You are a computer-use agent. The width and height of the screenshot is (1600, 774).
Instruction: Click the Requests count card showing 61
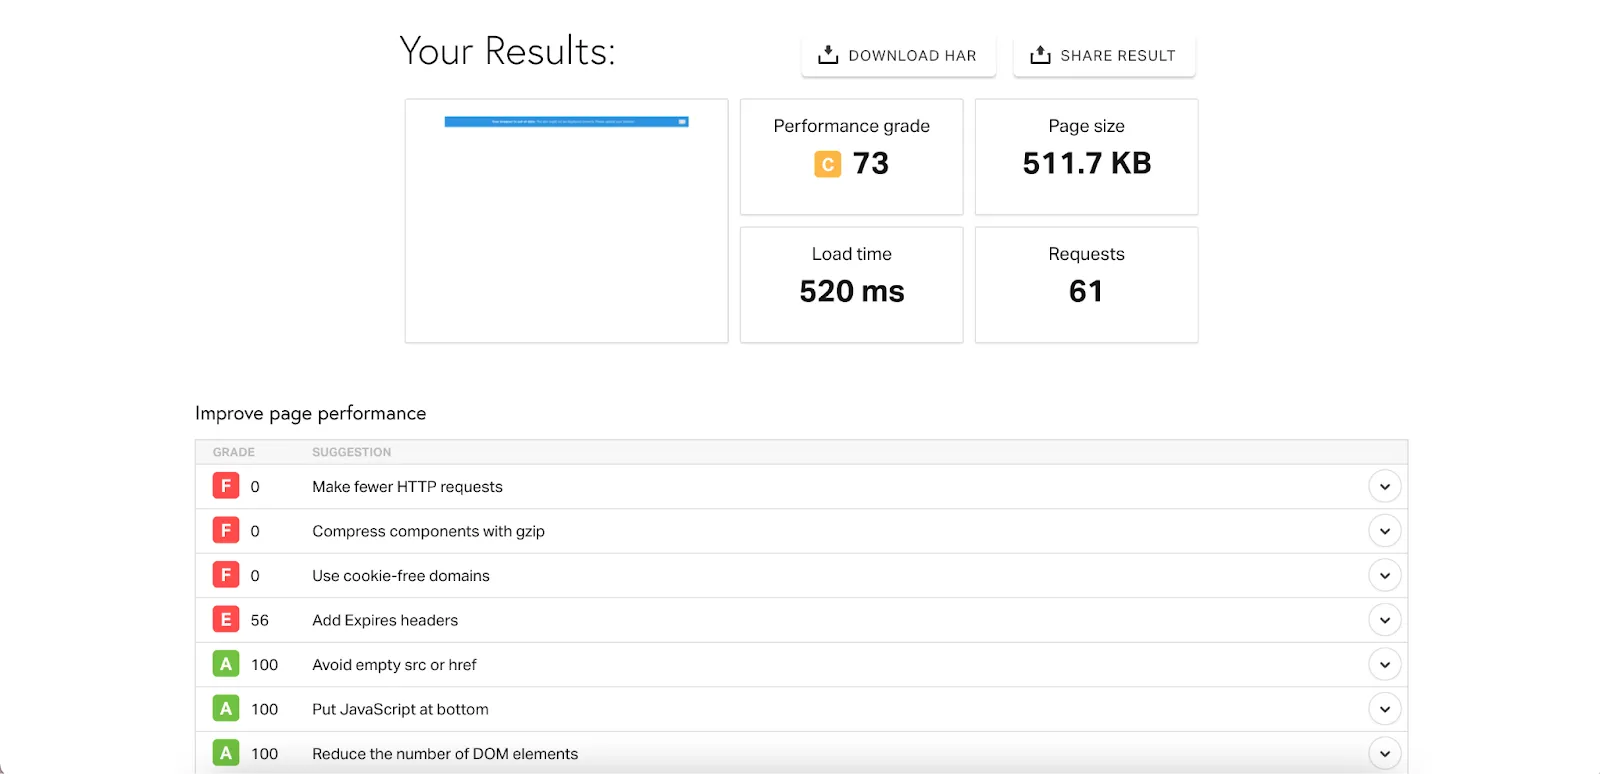[1086, 285]
